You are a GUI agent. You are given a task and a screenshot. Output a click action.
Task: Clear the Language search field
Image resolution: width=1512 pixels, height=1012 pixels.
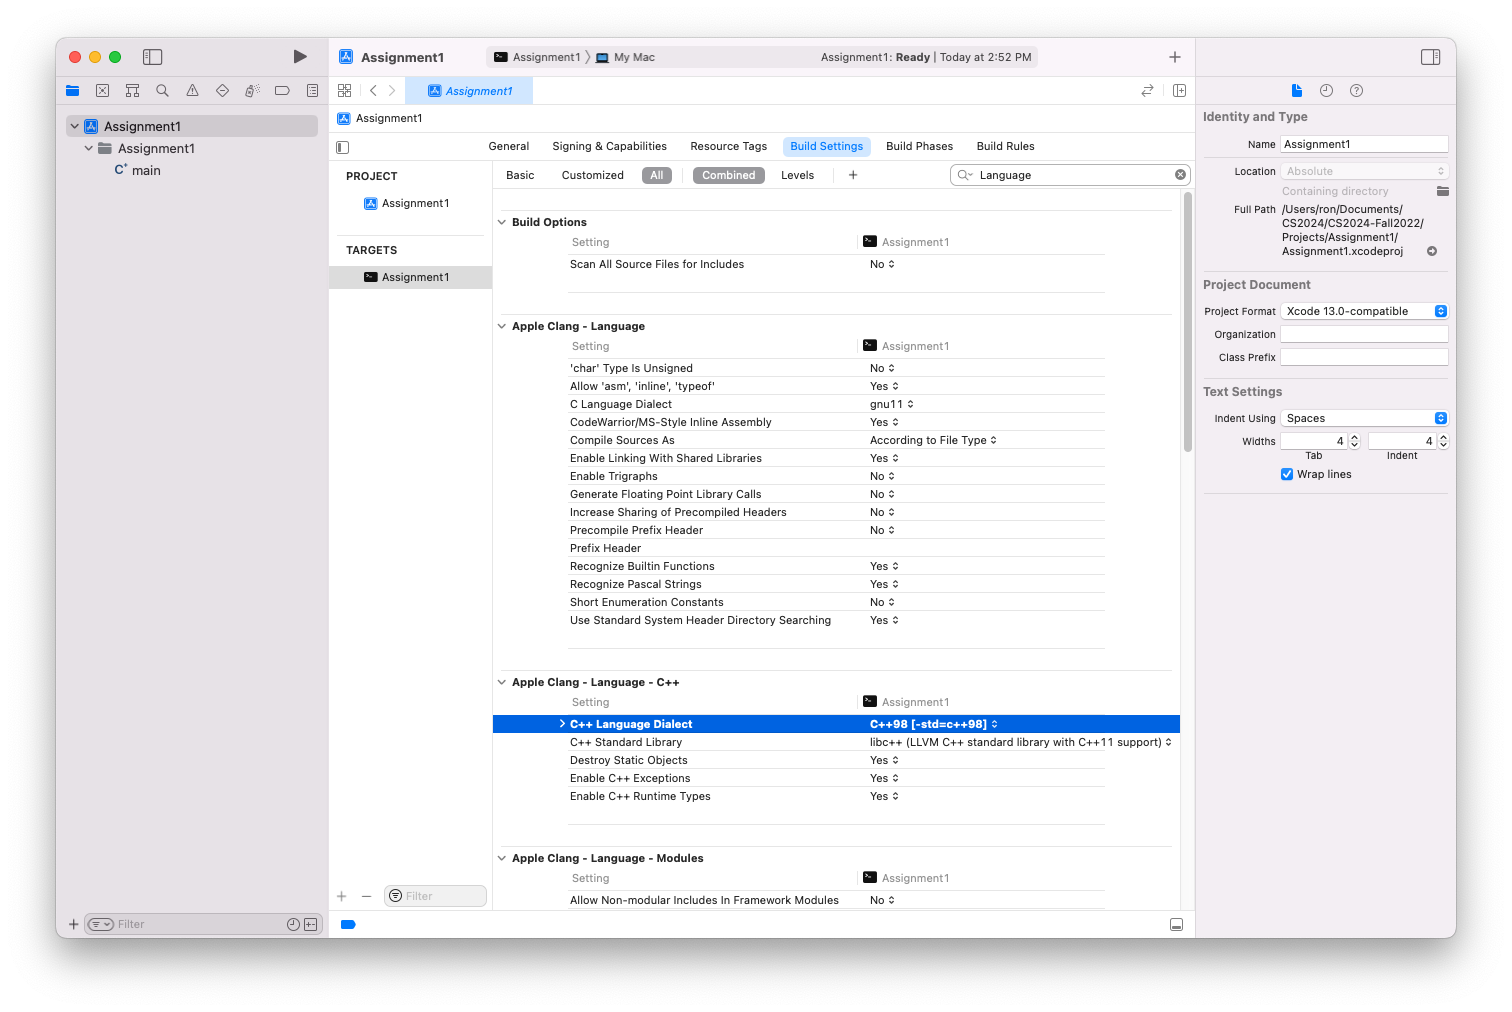point(1180,174)
